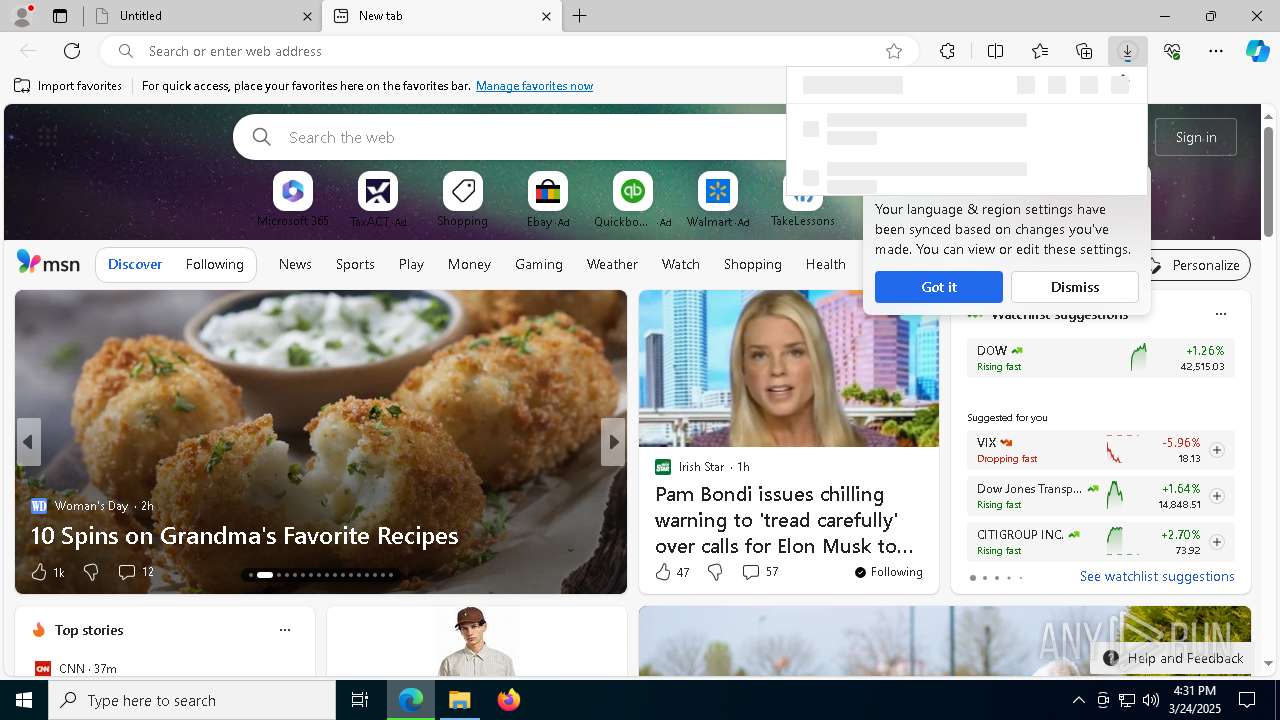The image size is (1280, 720).
Task: Open the Gaming menu item
Action: click(x=539, y=264)
